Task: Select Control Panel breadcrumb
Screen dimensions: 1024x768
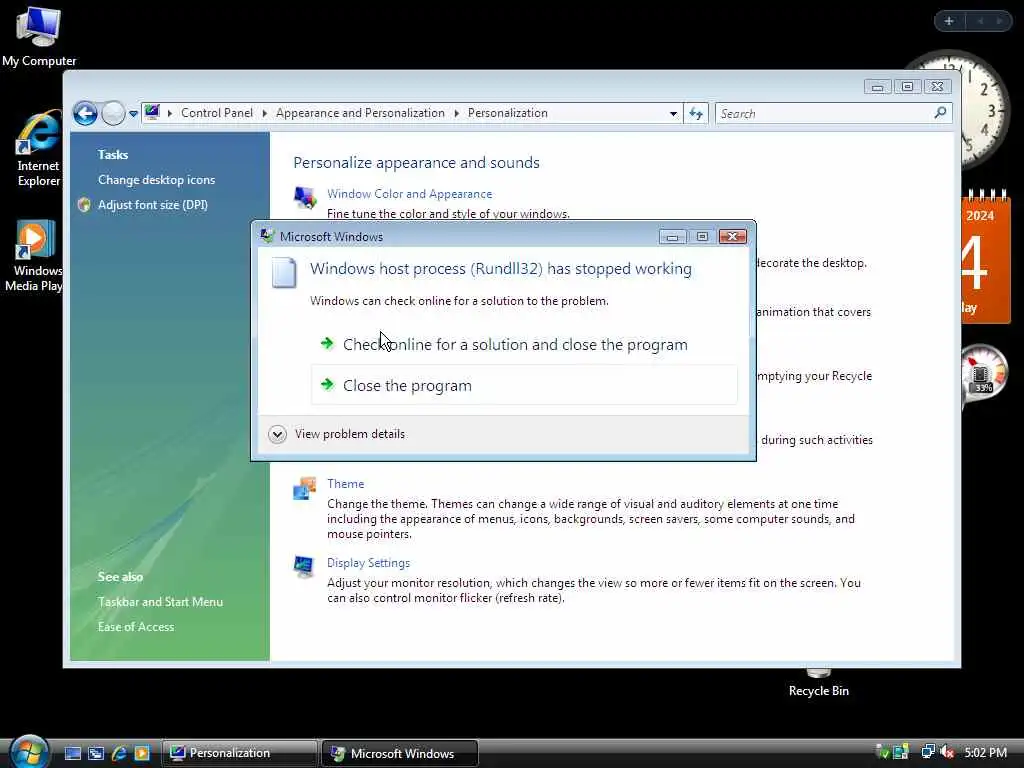Action: pos(217,113)
